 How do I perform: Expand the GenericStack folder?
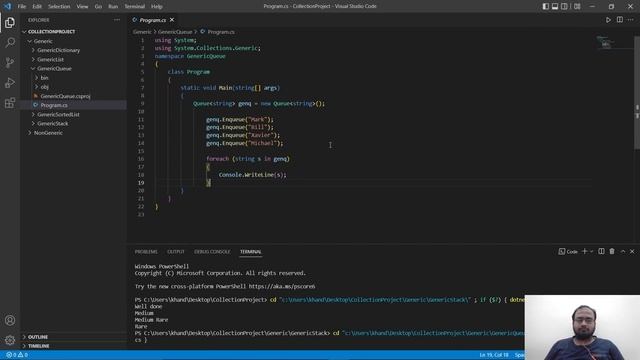[x=53, y=123]
